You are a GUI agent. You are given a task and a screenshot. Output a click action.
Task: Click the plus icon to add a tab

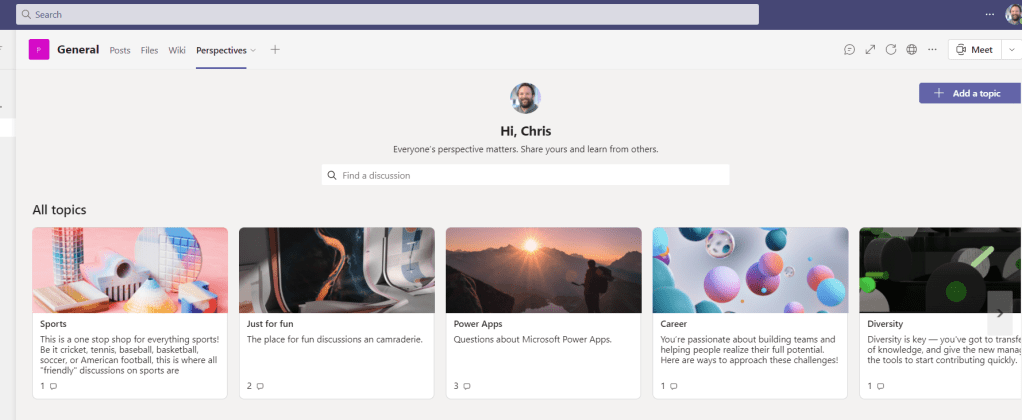275,50
